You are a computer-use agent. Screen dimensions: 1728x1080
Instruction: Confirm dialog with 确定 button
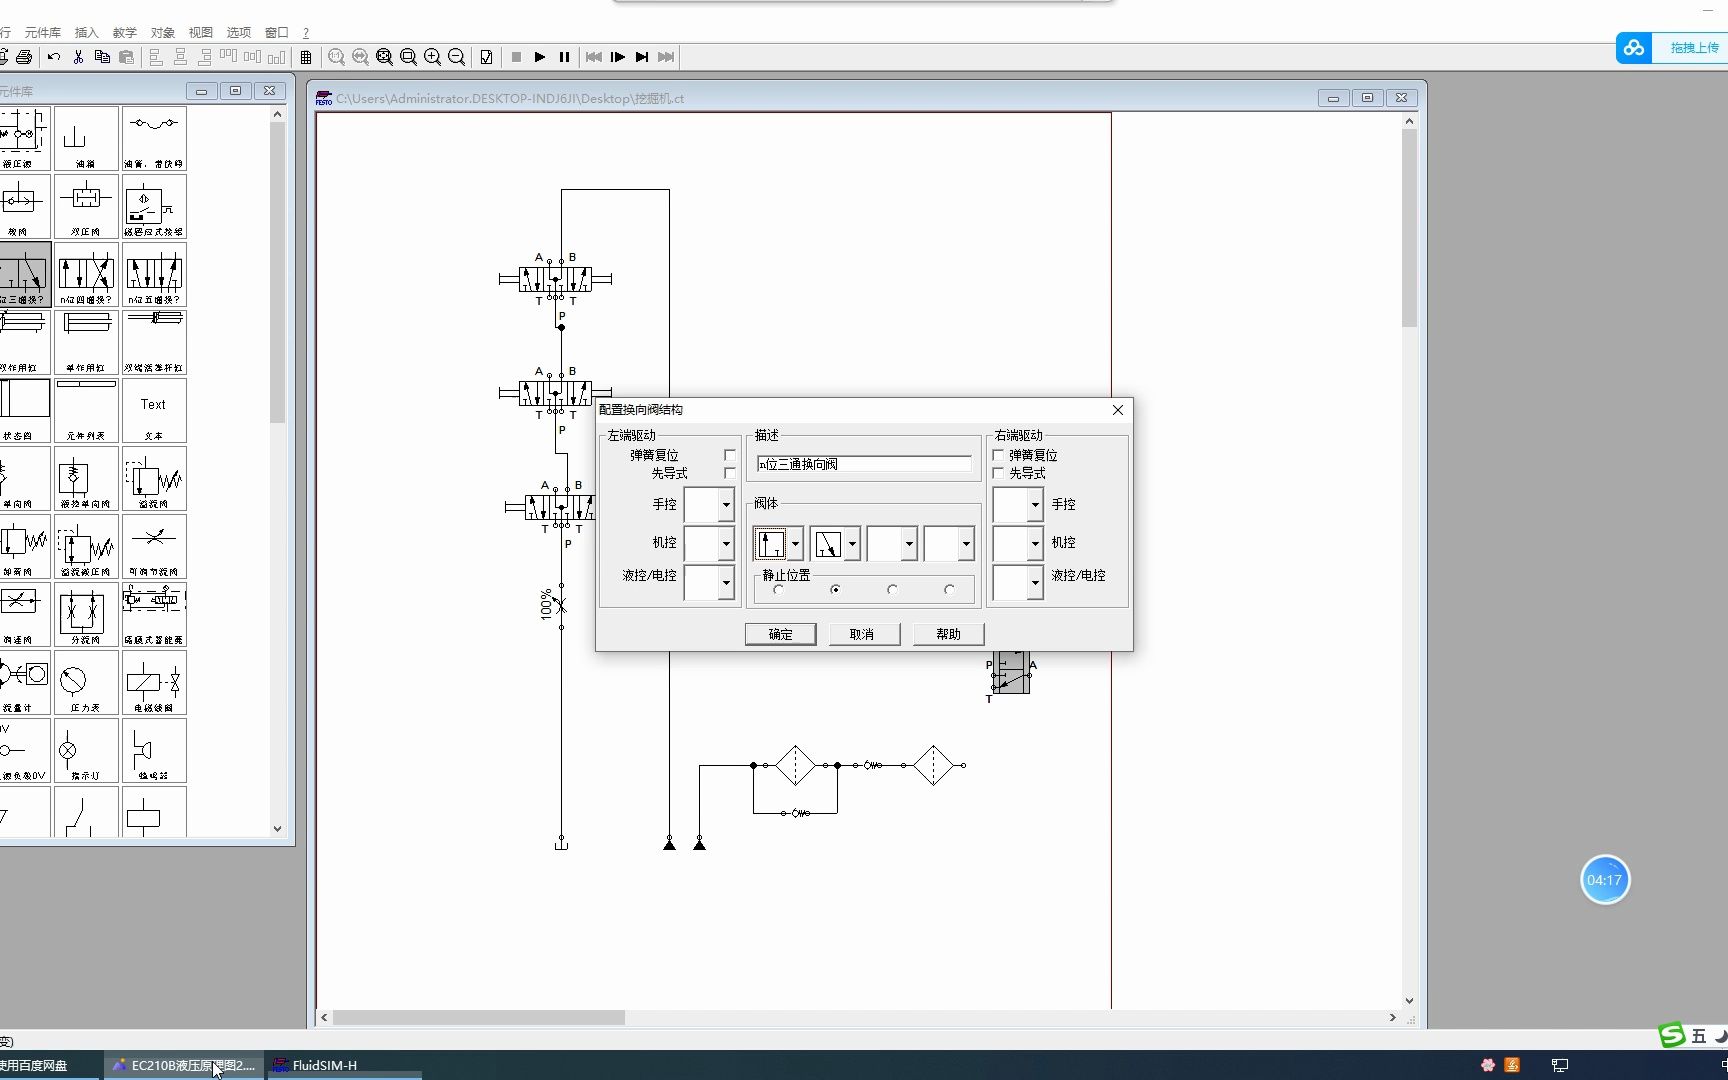780,634
